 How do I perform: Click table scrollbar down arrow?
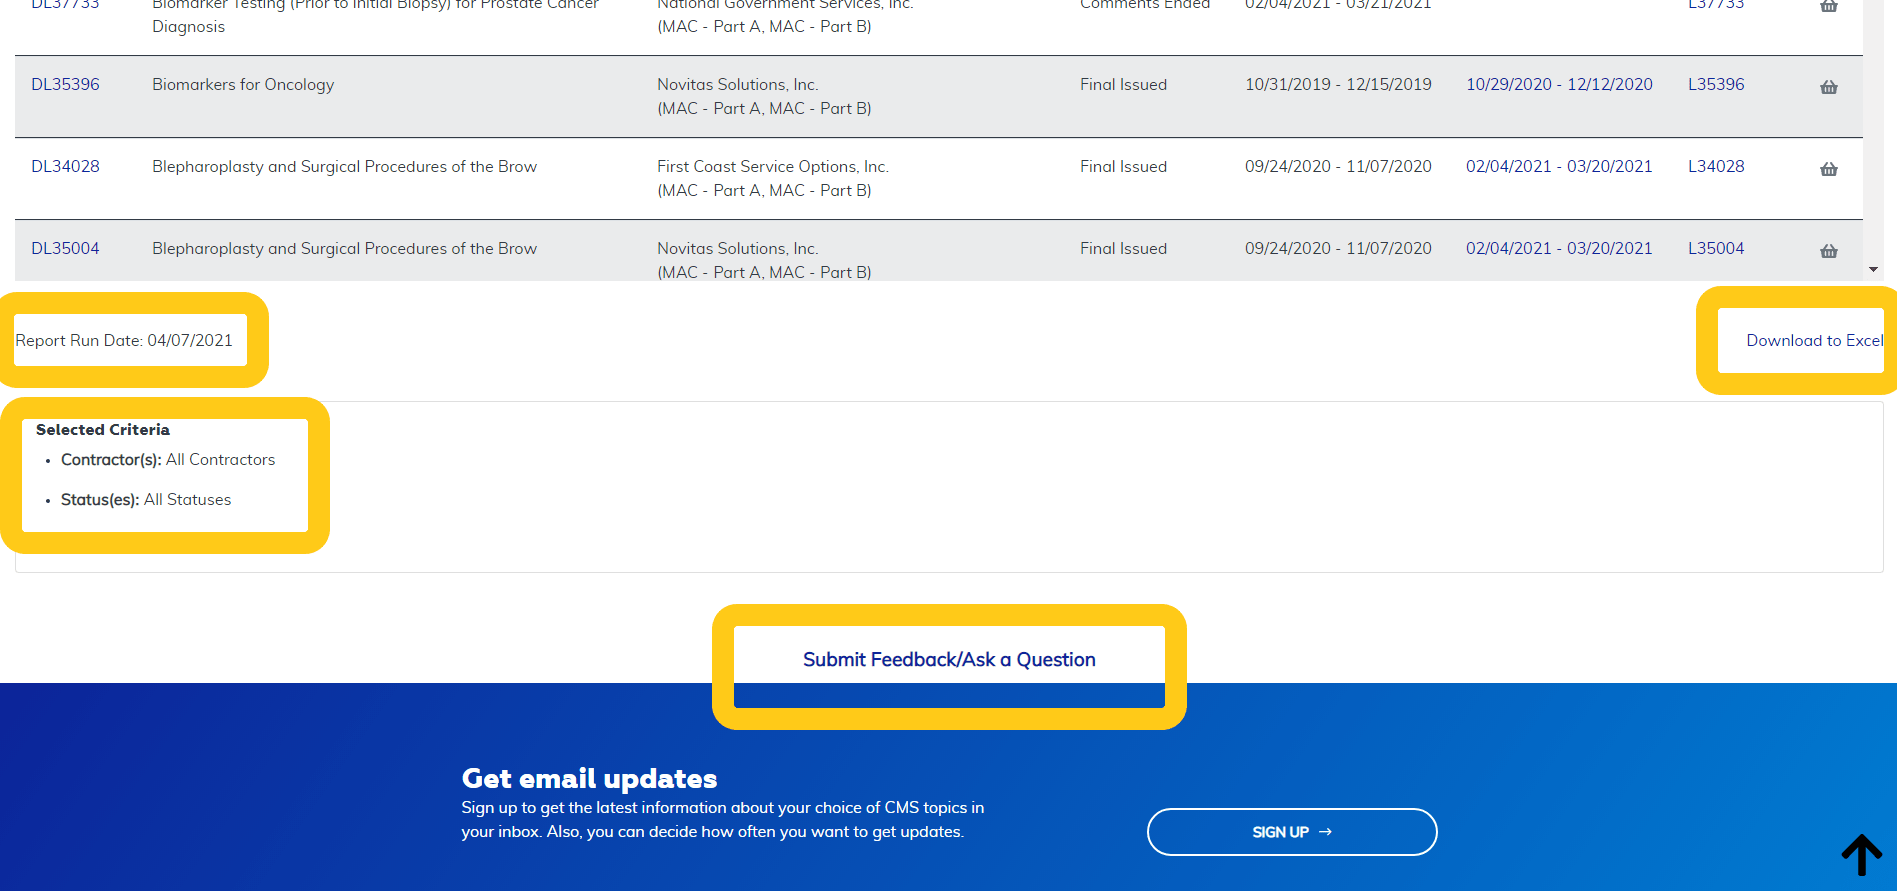pos(1873,270)
